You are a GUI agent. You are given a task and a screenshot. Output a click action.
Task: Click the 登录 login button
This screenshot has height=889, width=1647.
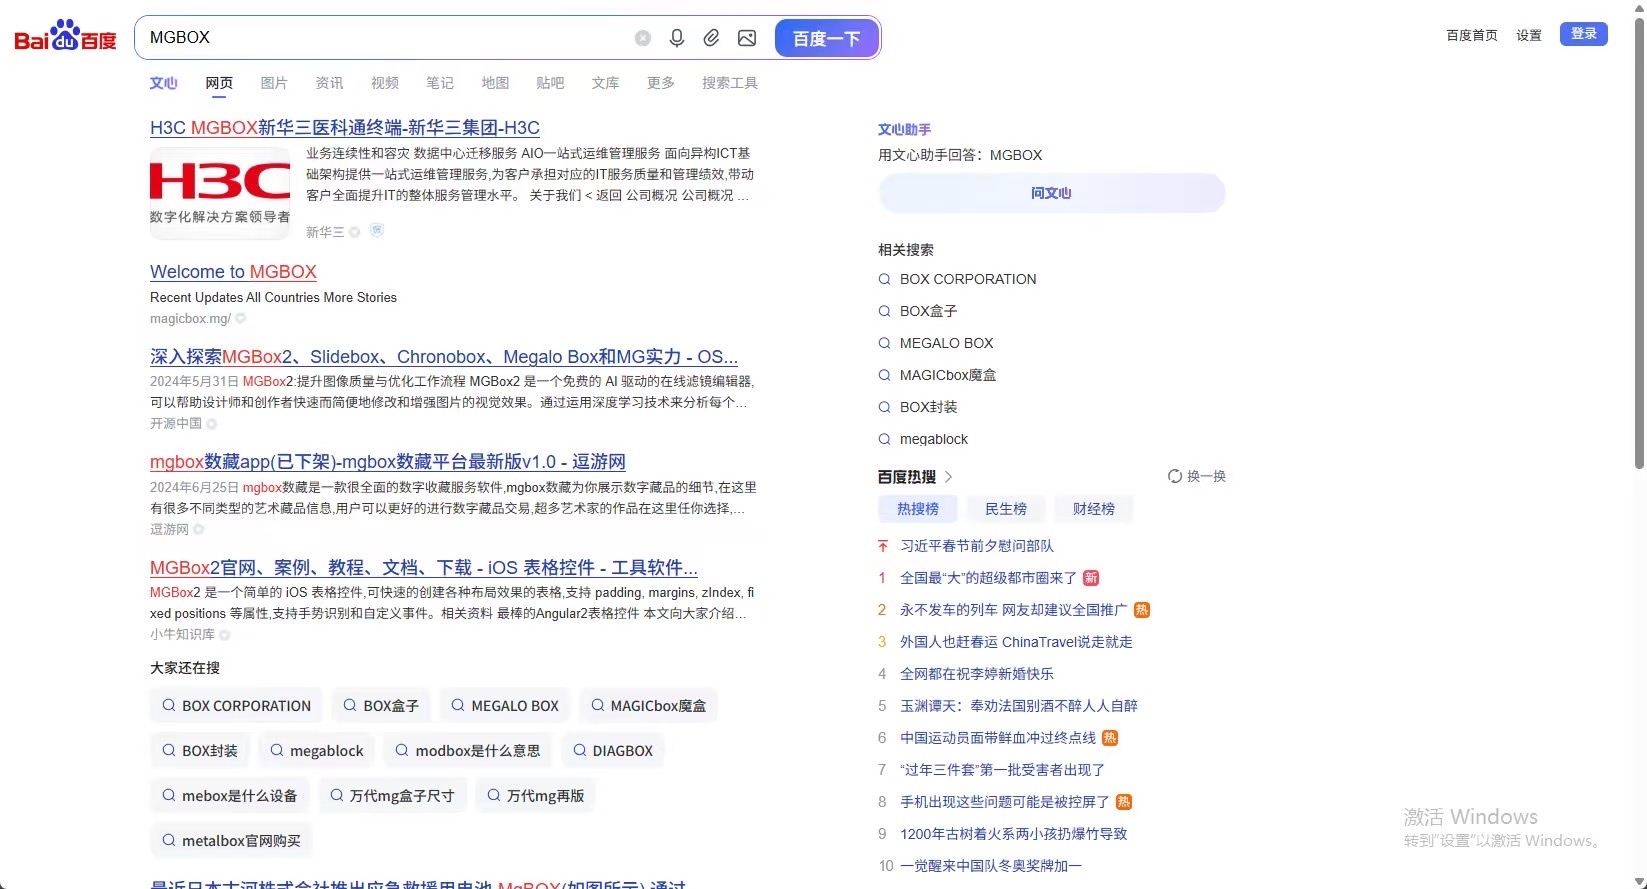tap(1583, 34)
